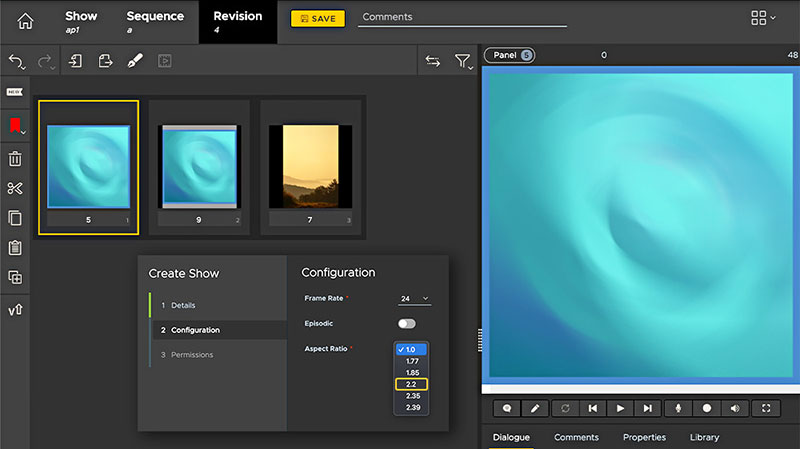Select sunset panel thumbnail 7

point(310,167)
